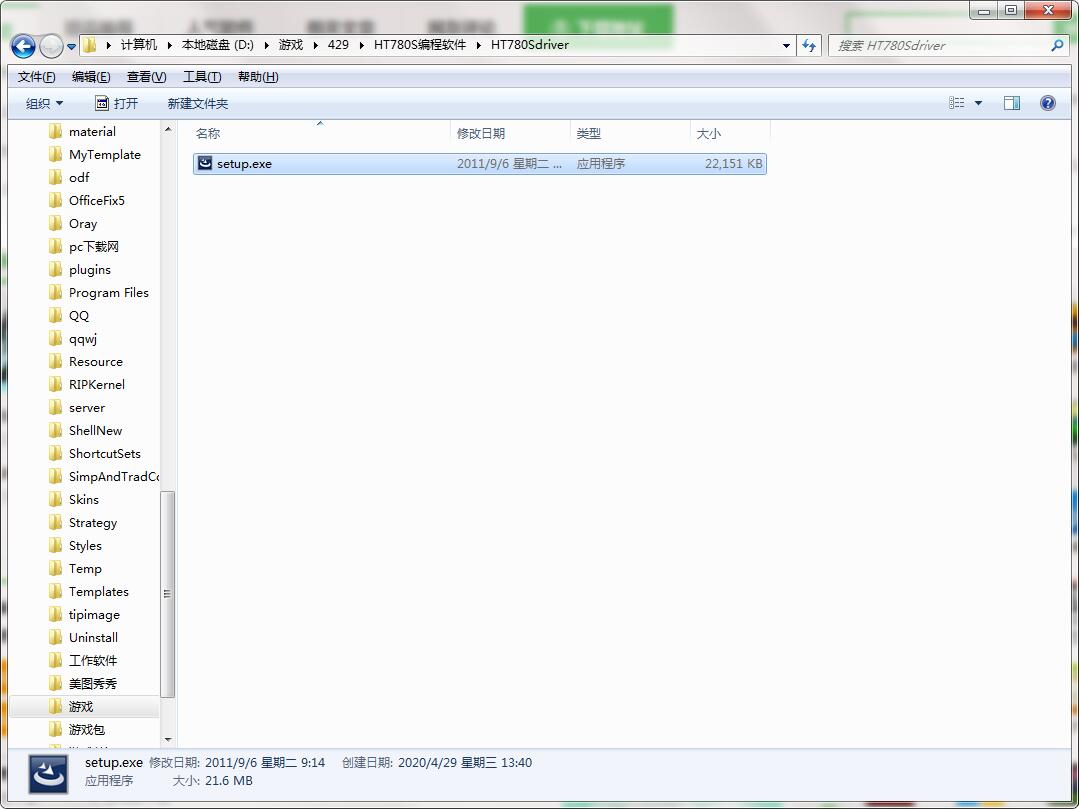Change view with the view icon
The image size is (1079, 809).
[x=957, y=103]
